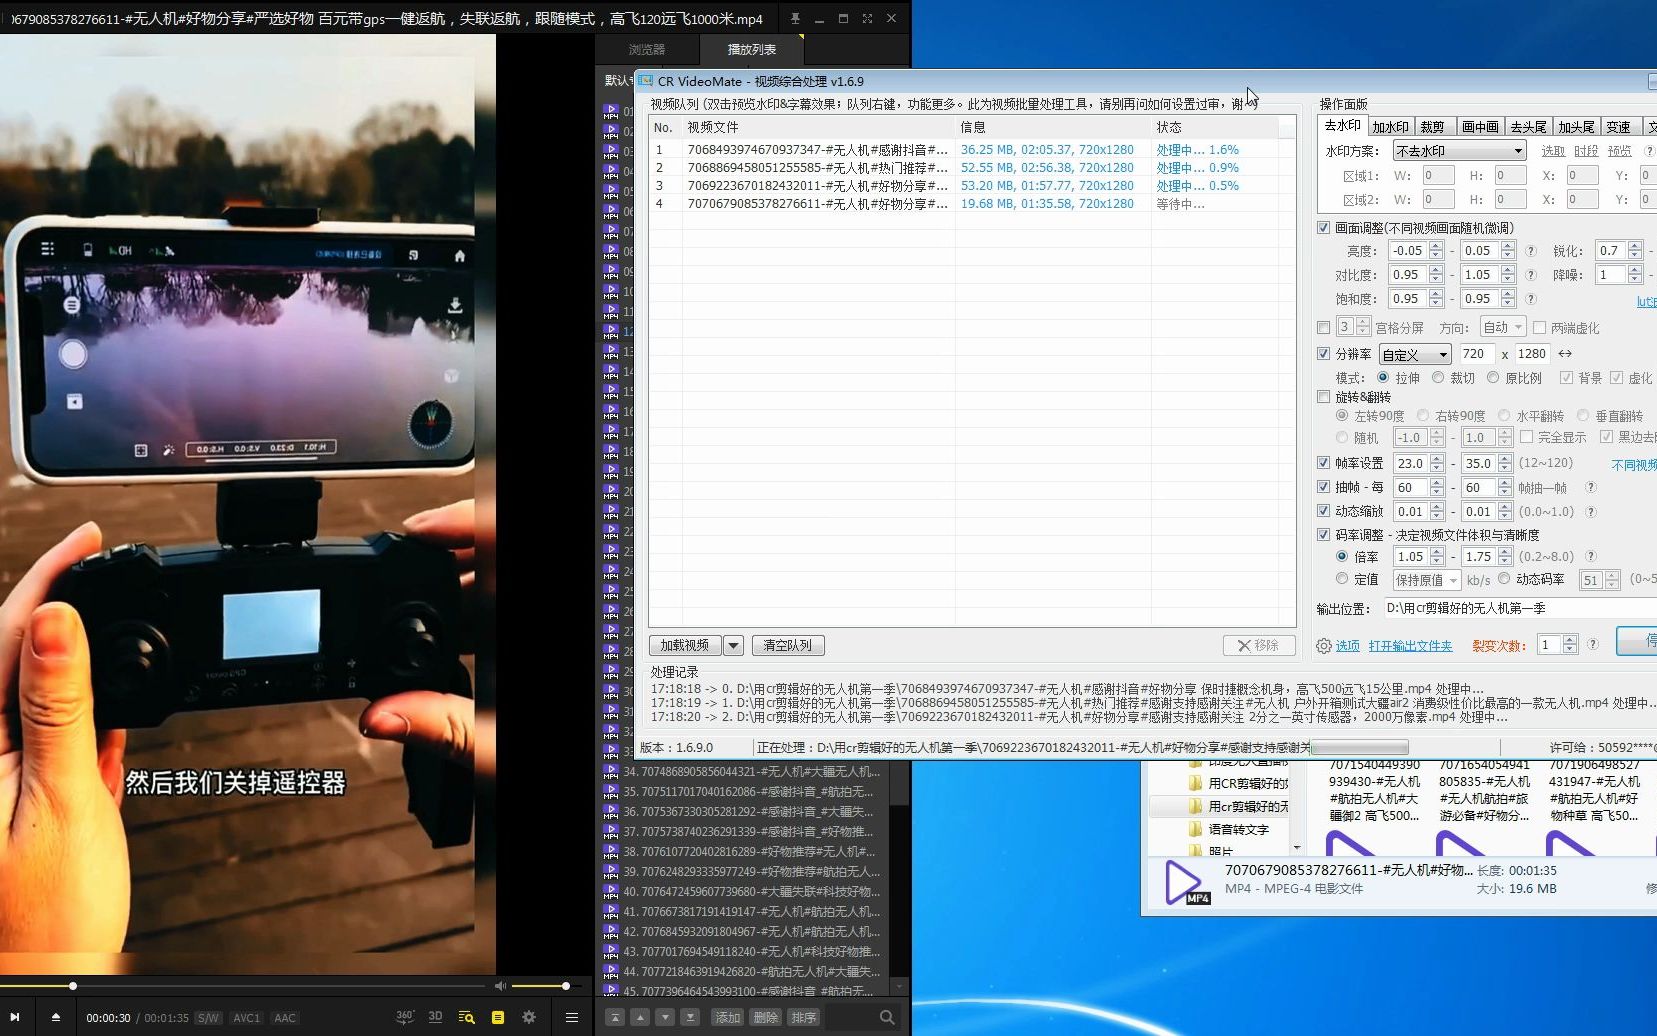Switch to 浏览器 tab in player
Screen dimensions: 1657x1036
coord(647,49)
